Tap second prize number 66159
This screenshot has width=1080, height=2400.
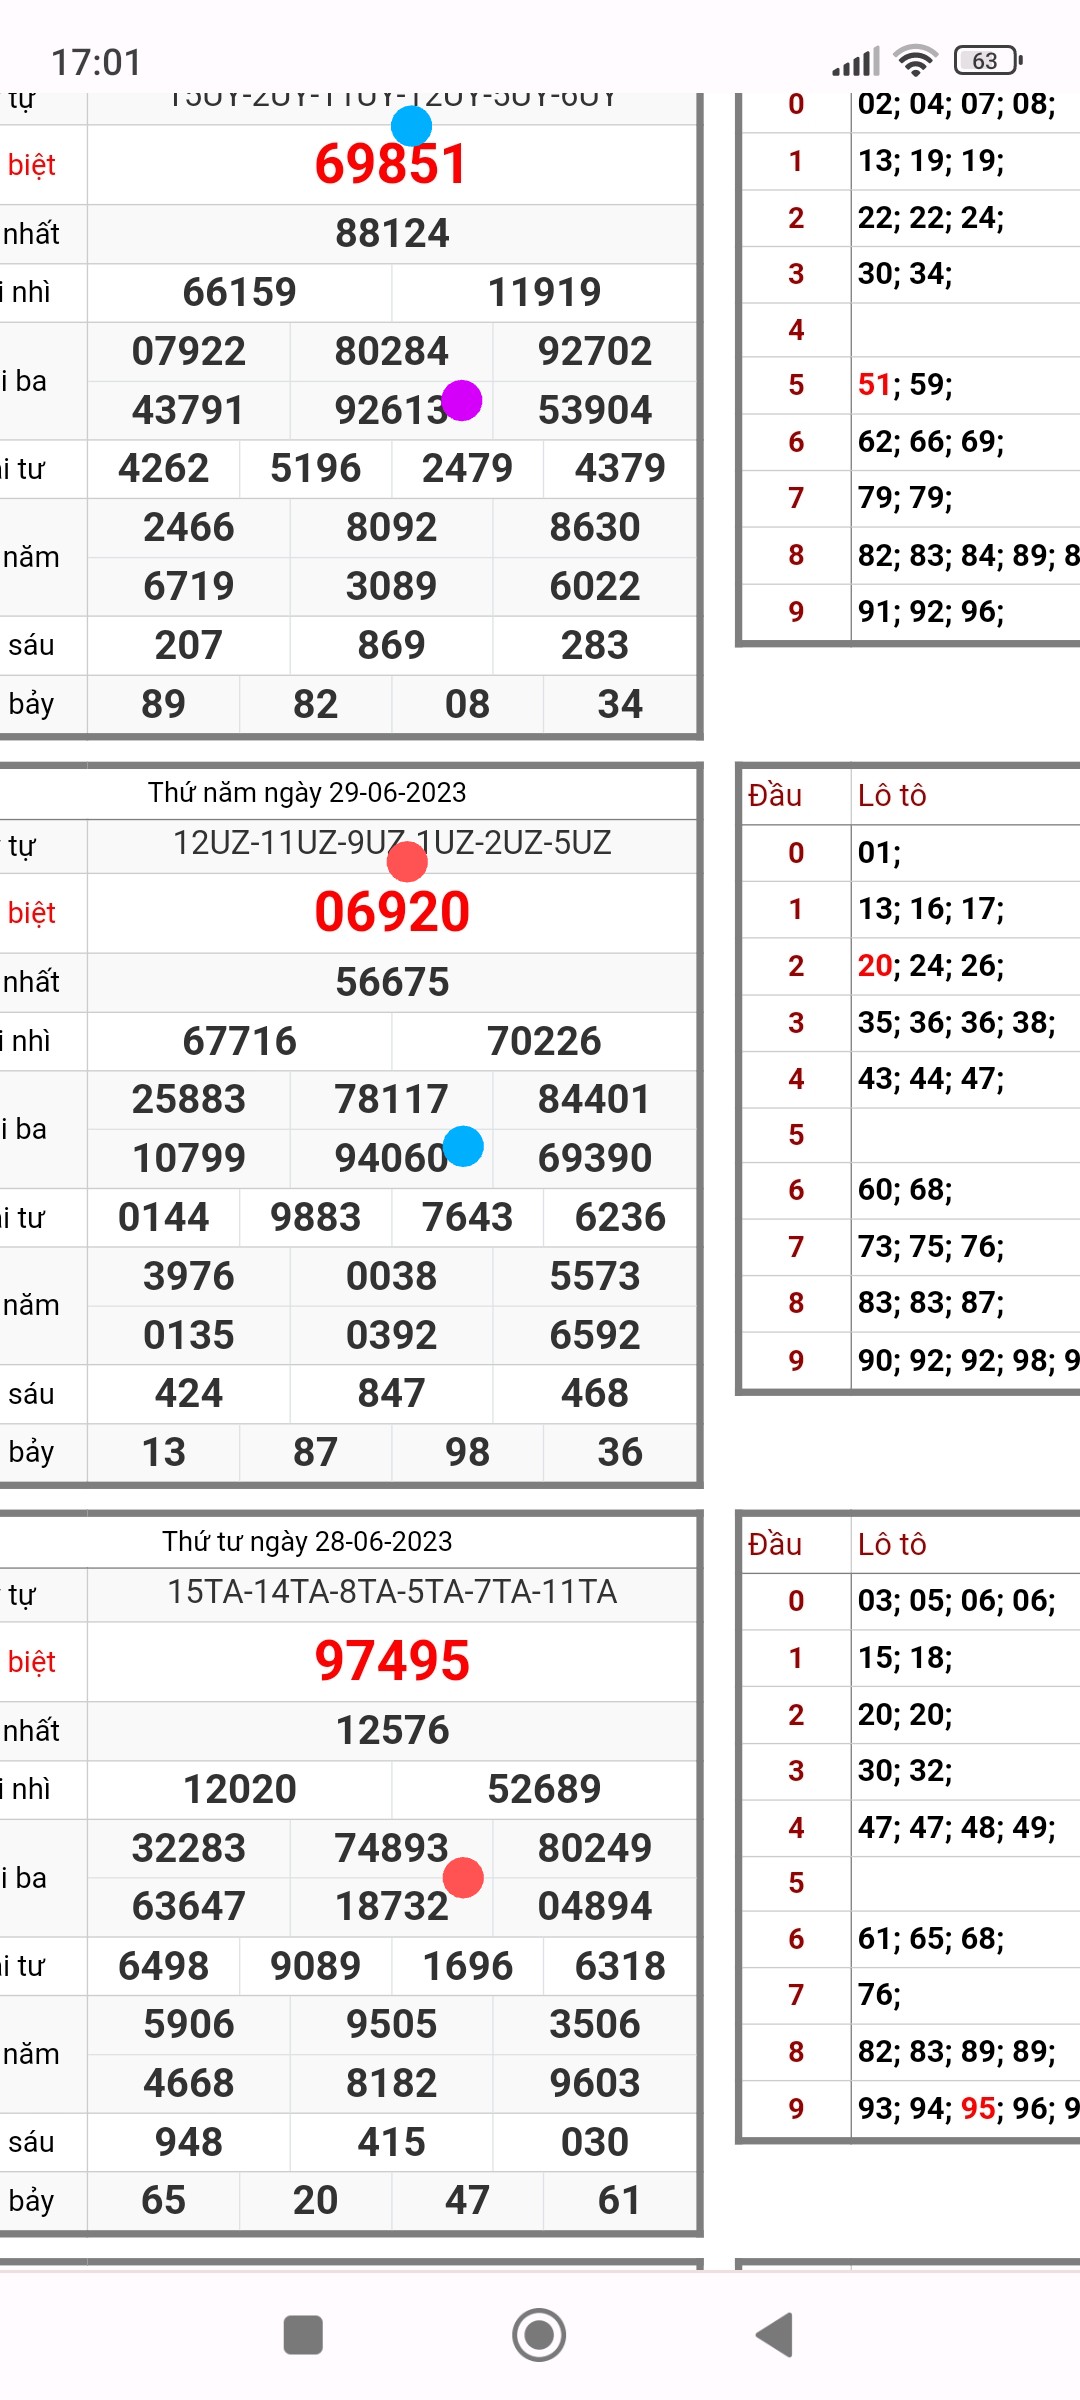pos(239,293)
